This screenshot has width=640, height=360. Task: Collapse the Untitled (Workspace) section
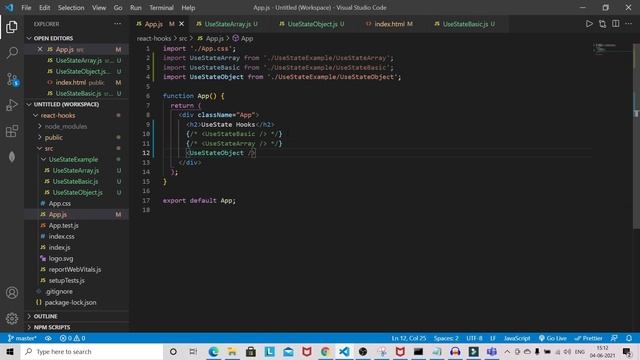66,104
